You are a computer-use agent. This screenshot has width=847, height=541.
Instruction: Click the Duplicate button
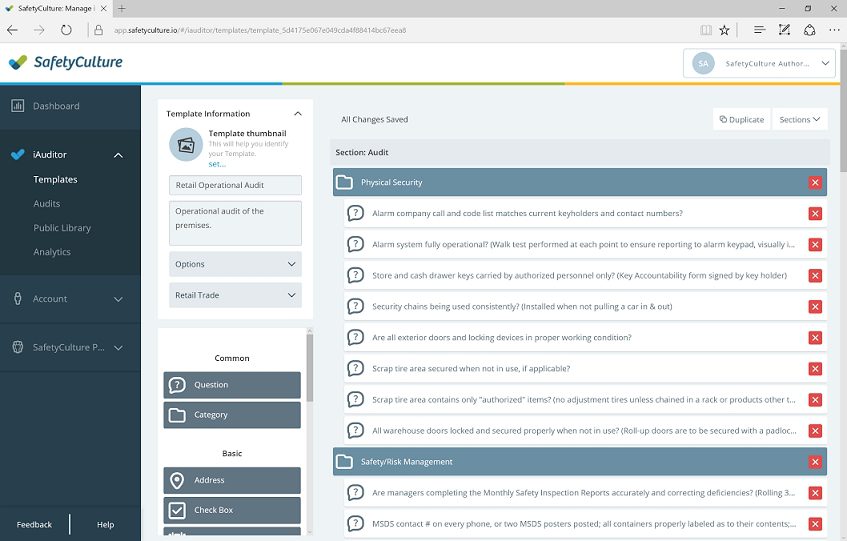741,120
